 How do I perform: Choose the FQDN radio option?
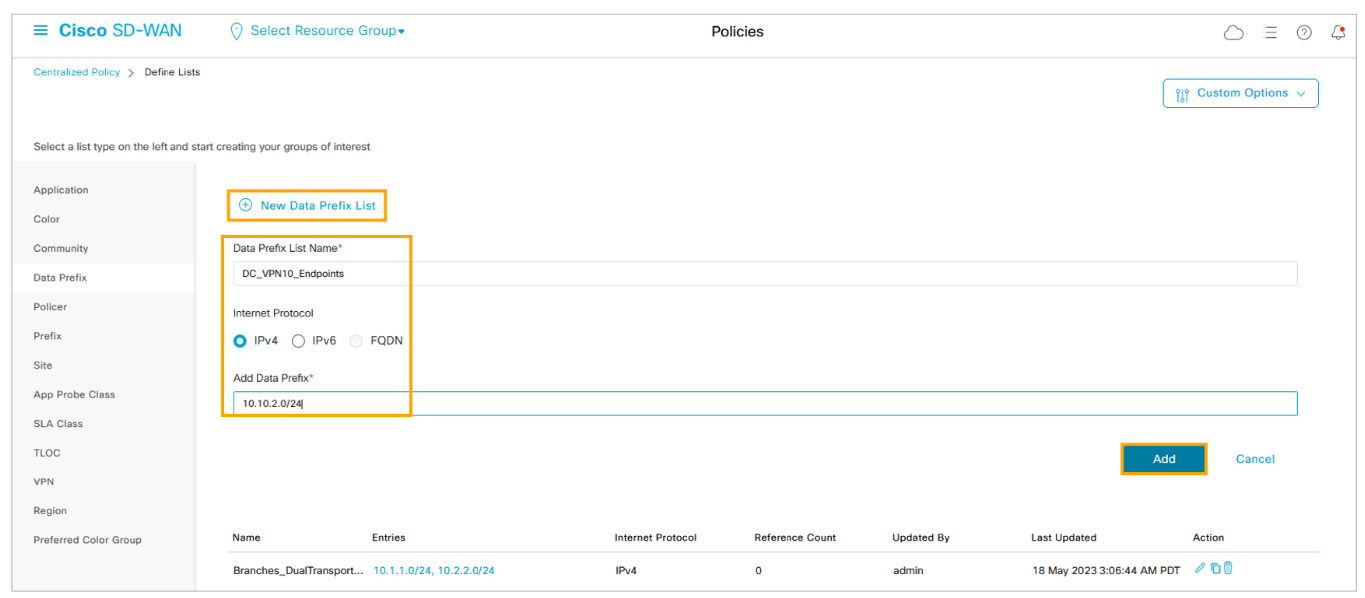pyautogui.click(x=356, y=341)
